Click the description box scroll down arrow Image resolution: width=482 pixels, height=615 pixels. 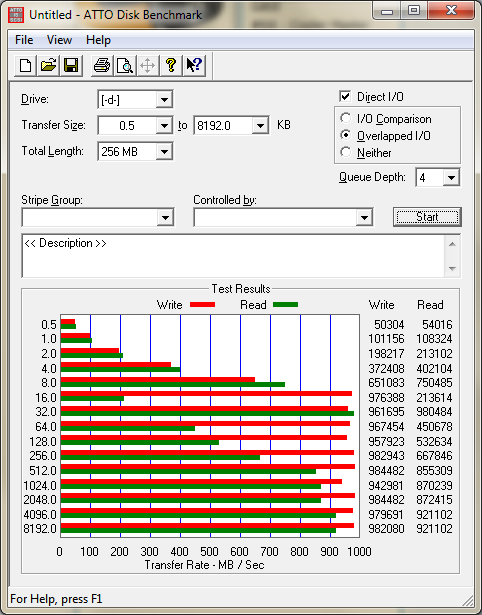point(452,269)
